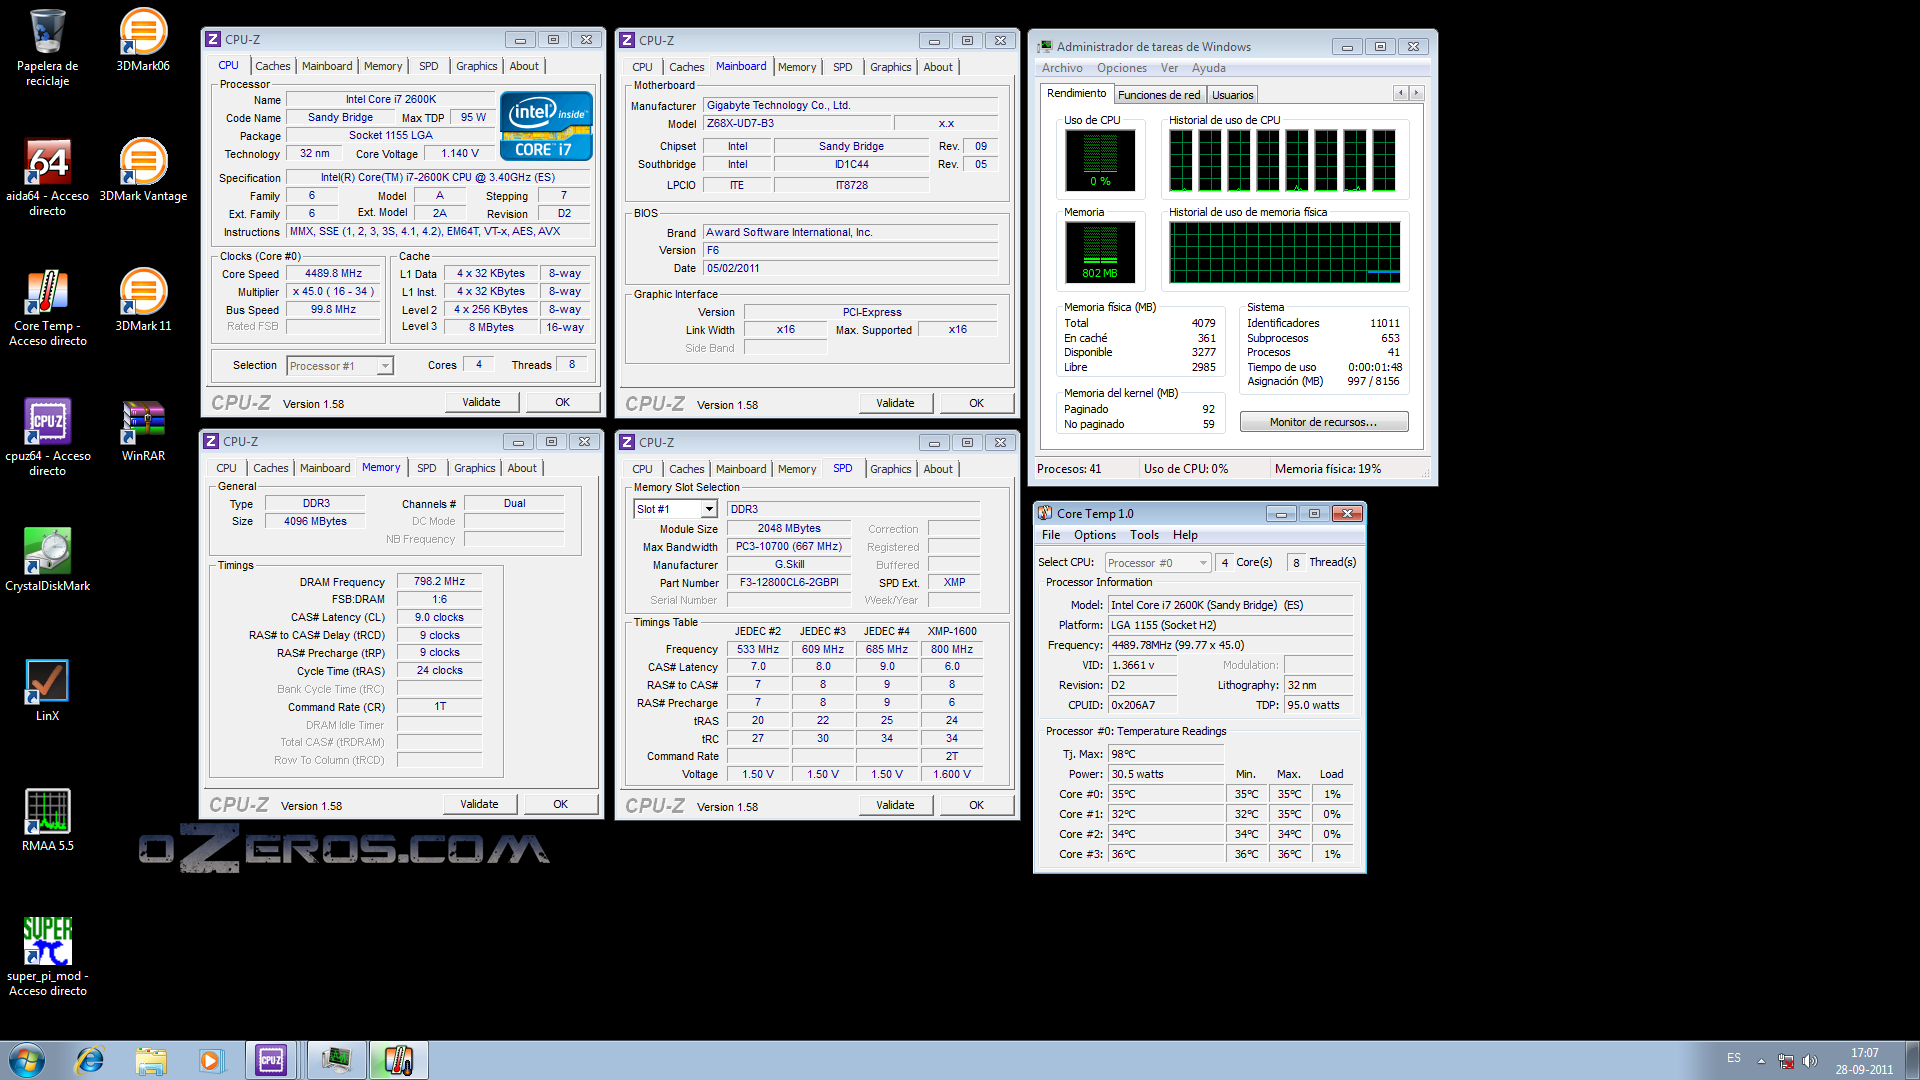
Task: Click Validate in the Memory CPU-Z window
Action: [479, 804]
